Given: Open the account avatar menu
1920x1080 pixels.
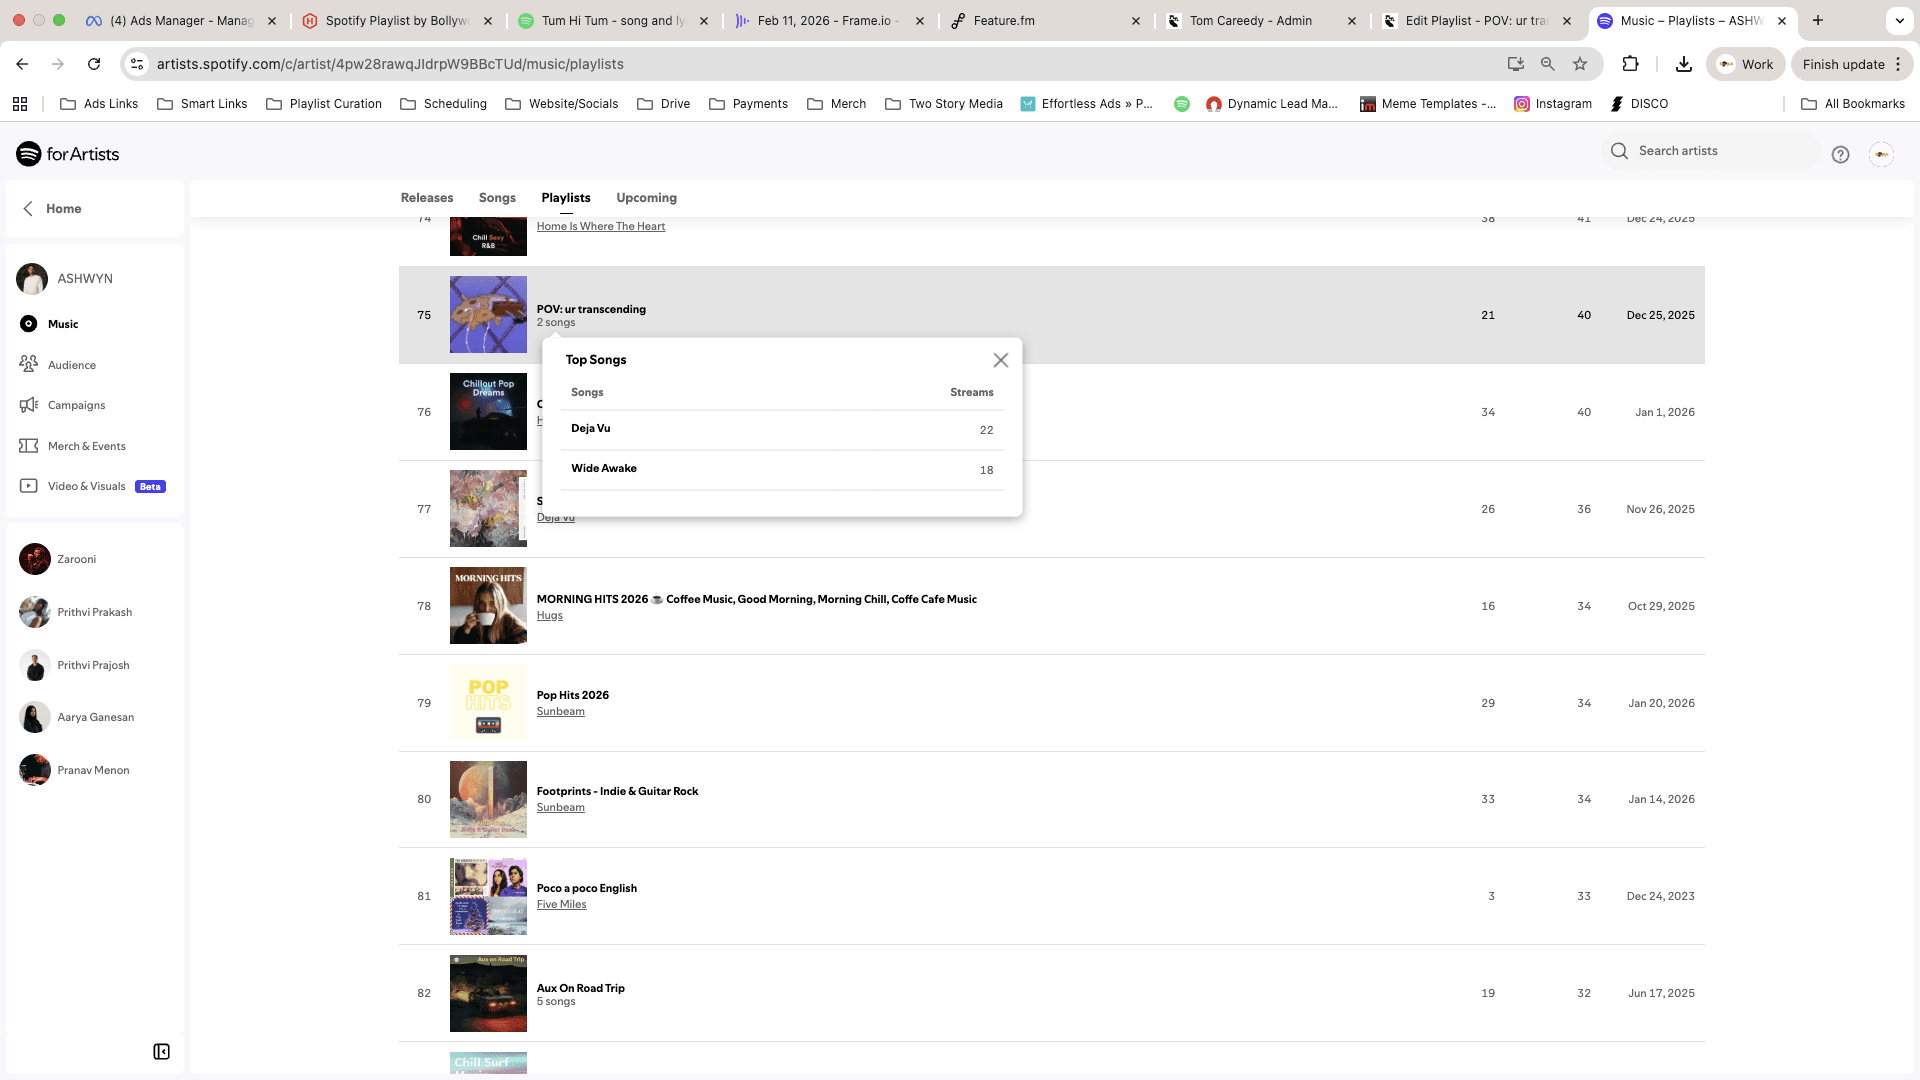Looking at the screenshot, I should tap(1881, 154).
